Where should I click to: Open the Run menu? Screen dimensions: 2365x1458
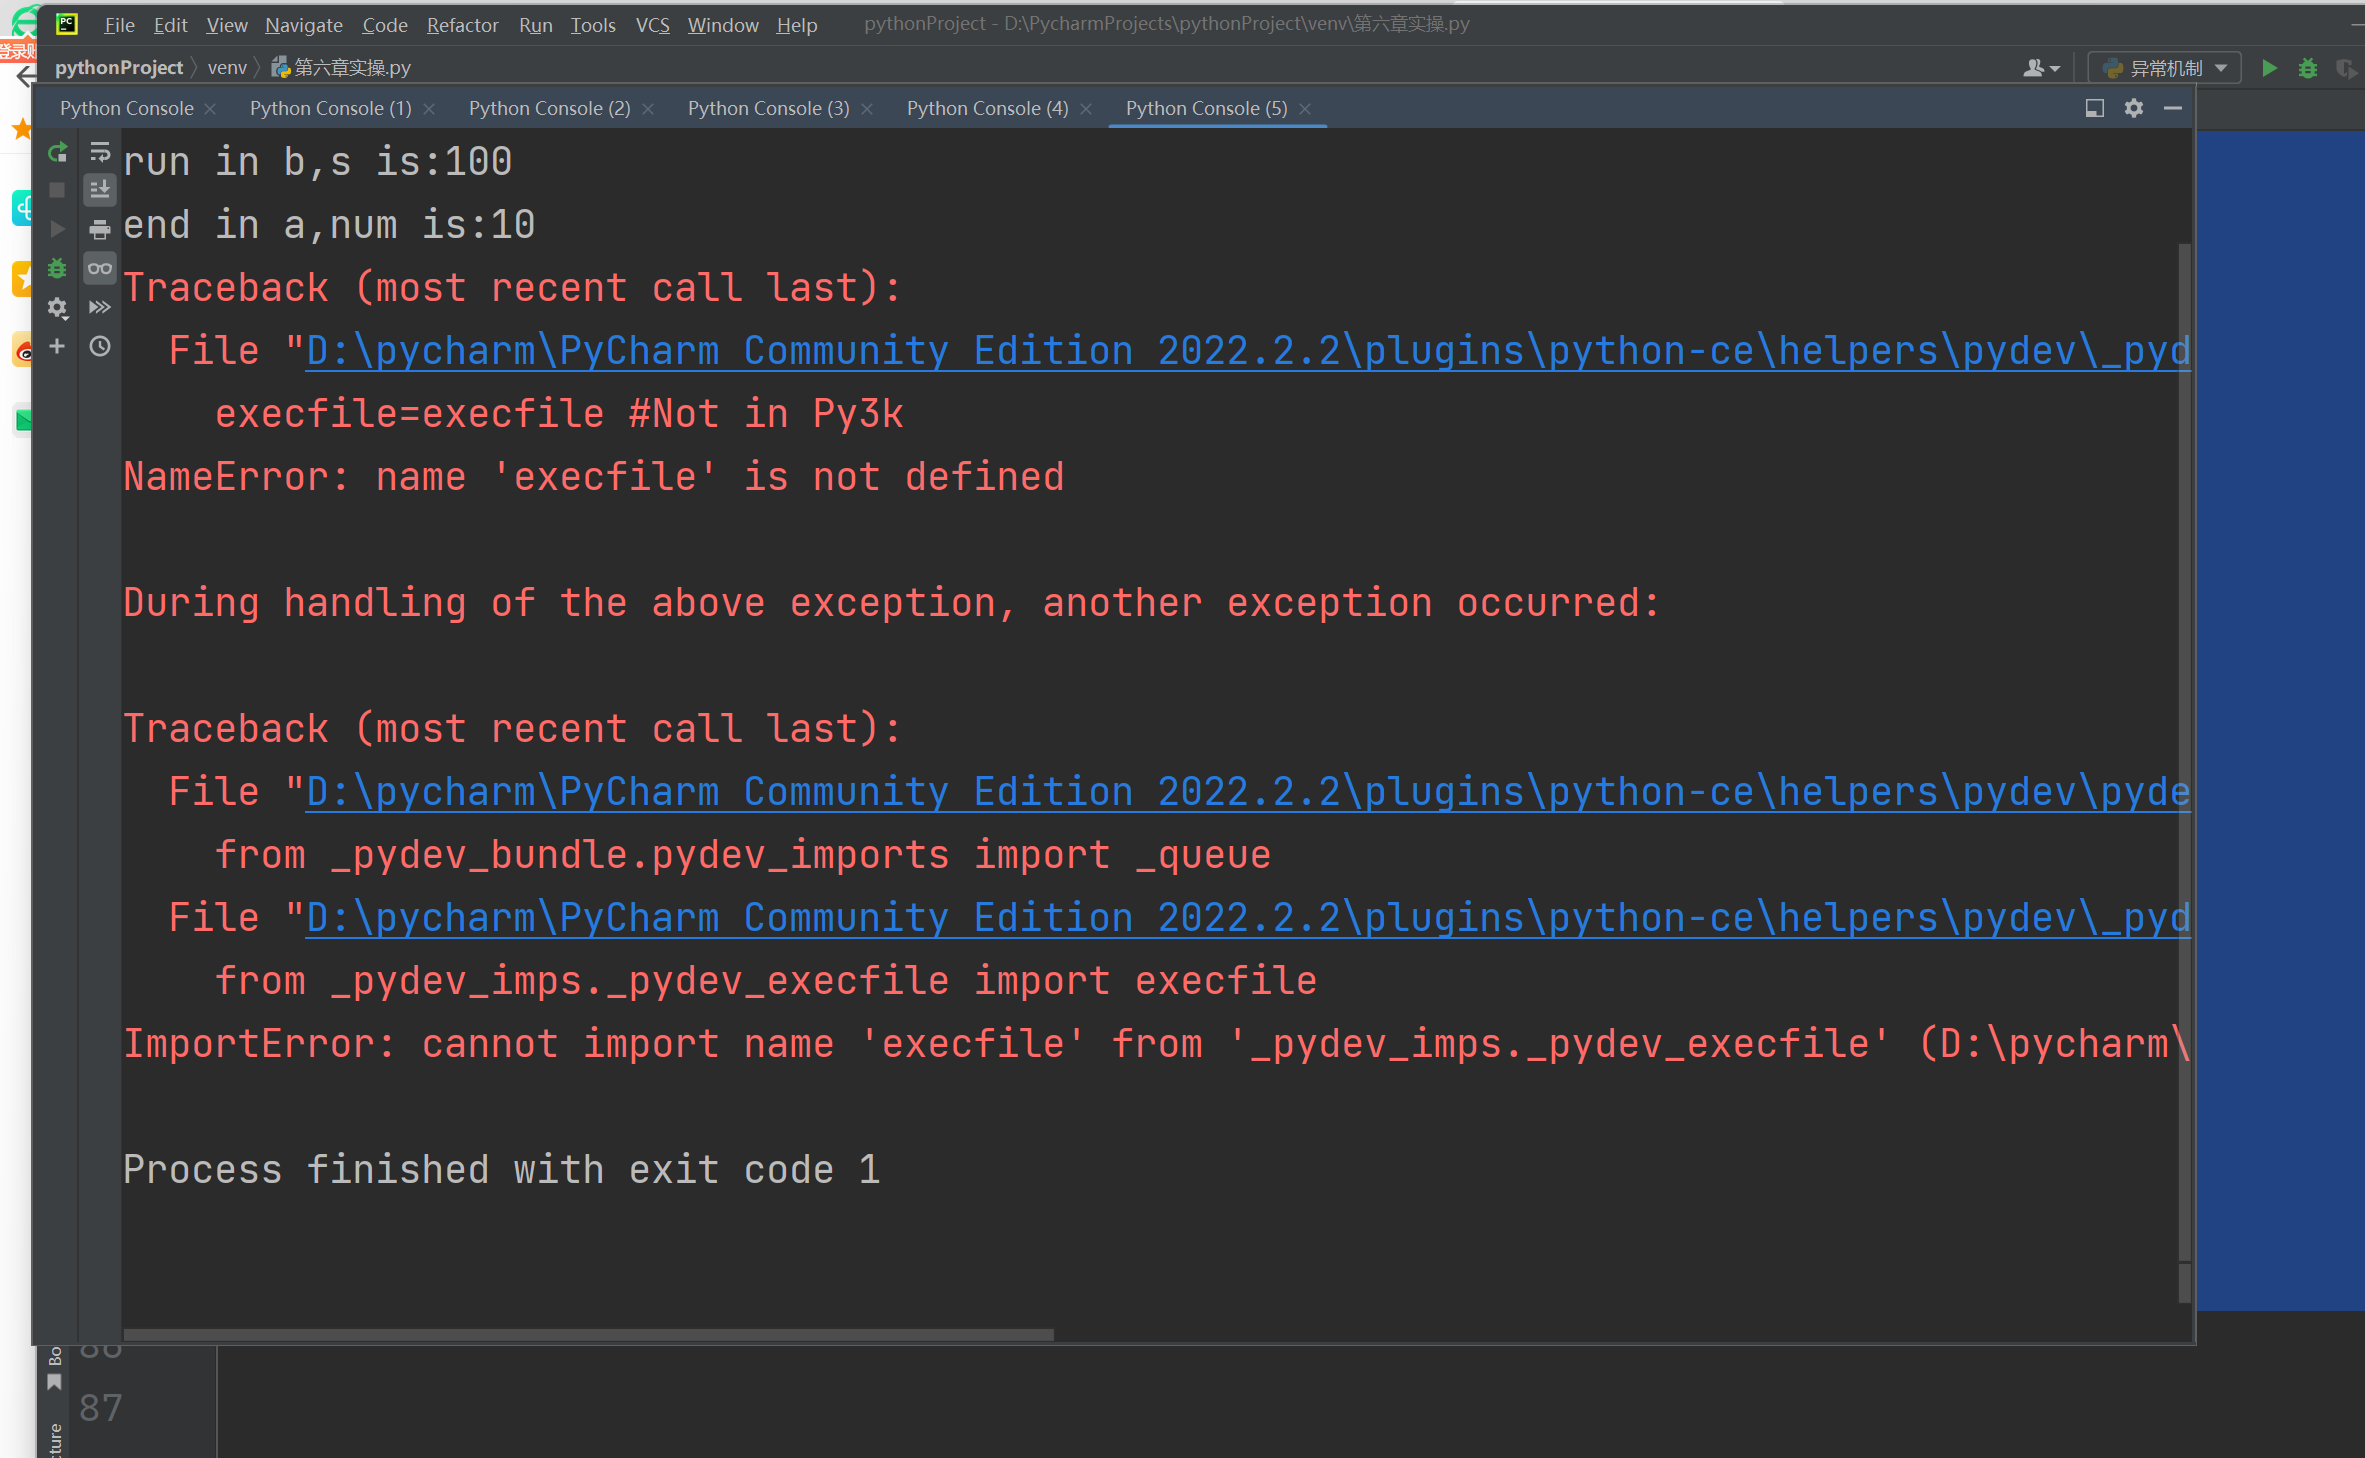click(535, 24)
